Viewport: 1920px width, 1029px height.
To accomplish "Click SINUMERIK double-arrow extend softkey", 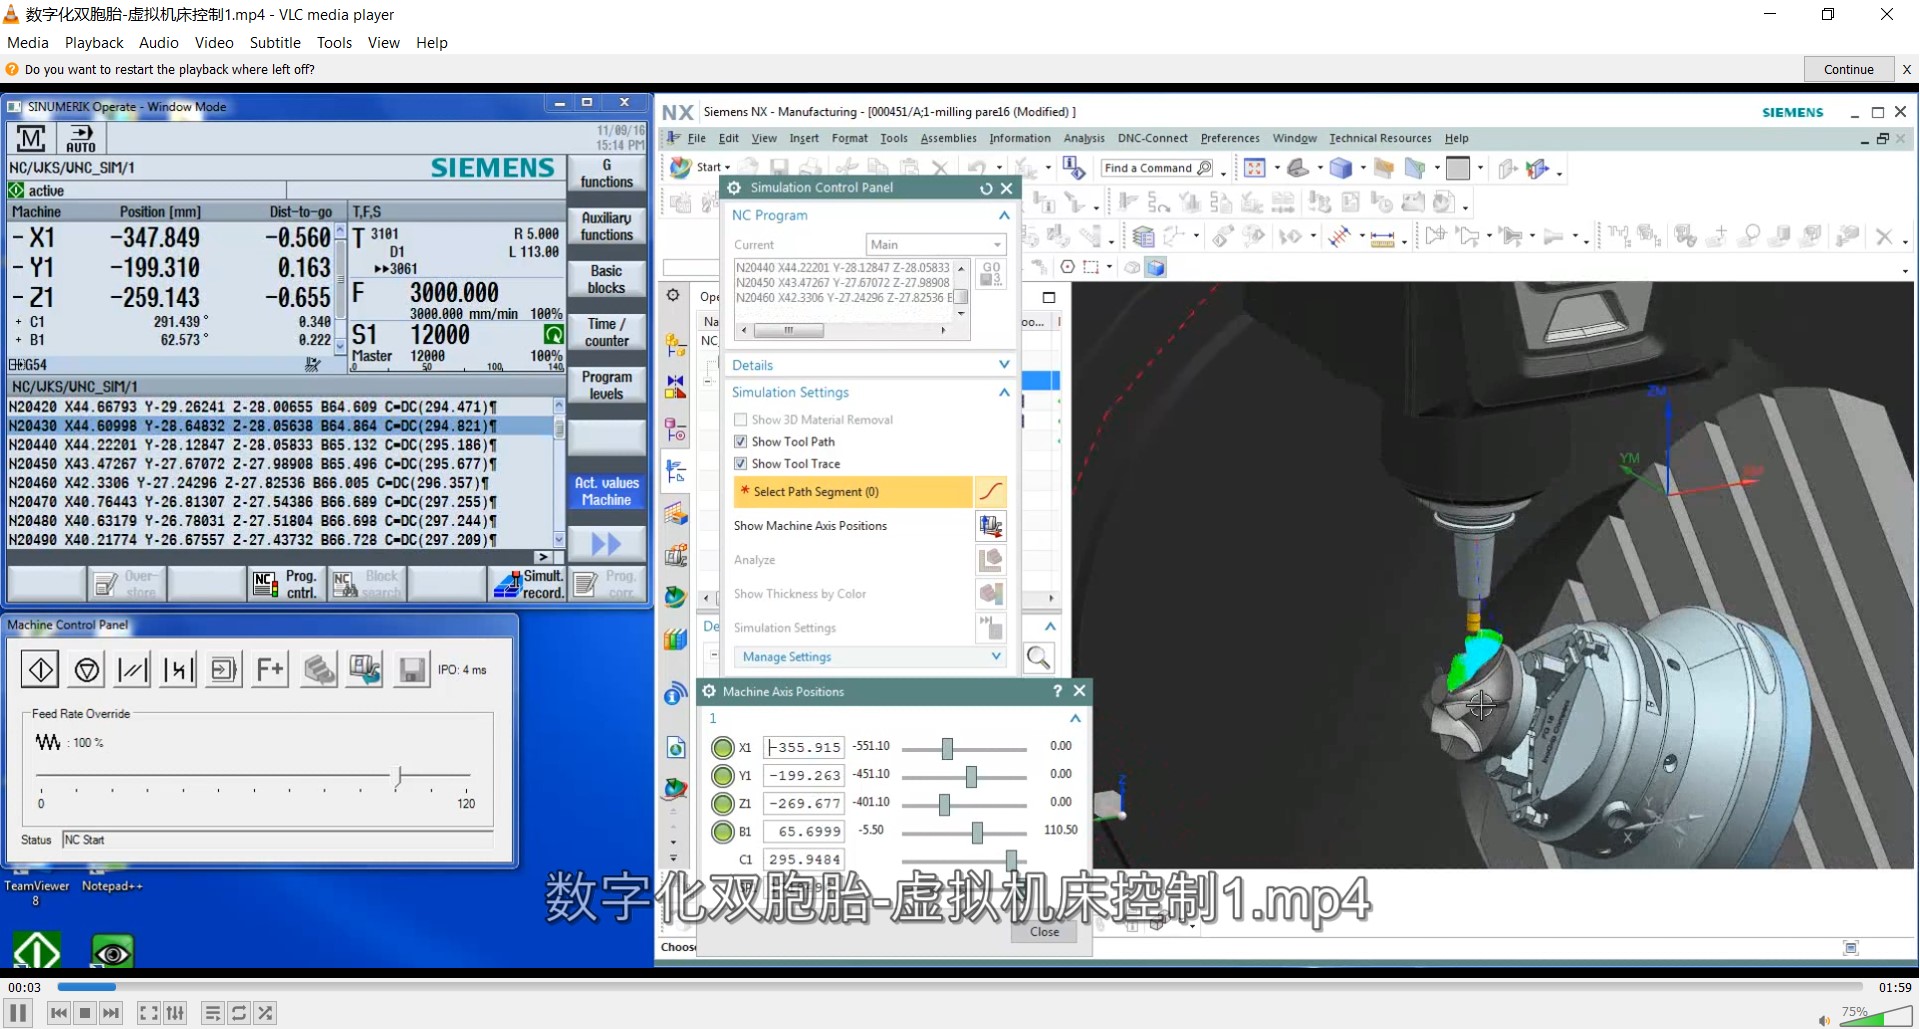I will (x=607, y=543).
